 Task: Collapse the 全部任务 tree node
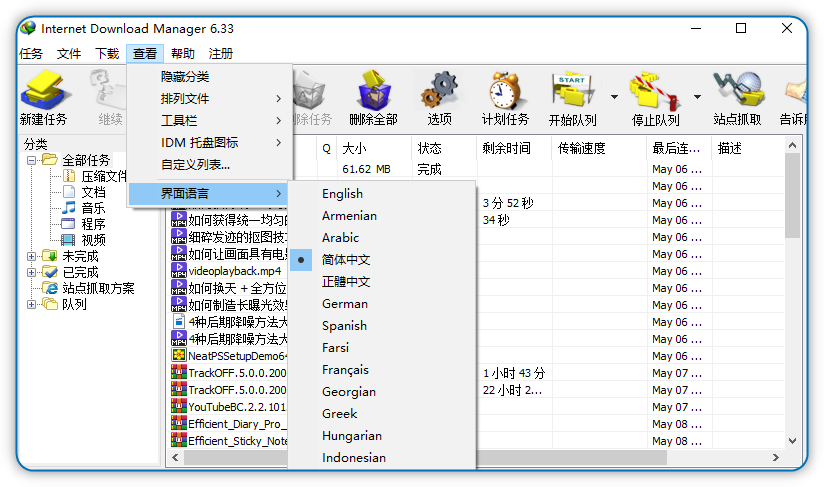pyautogui.click(x=32, y=160)
